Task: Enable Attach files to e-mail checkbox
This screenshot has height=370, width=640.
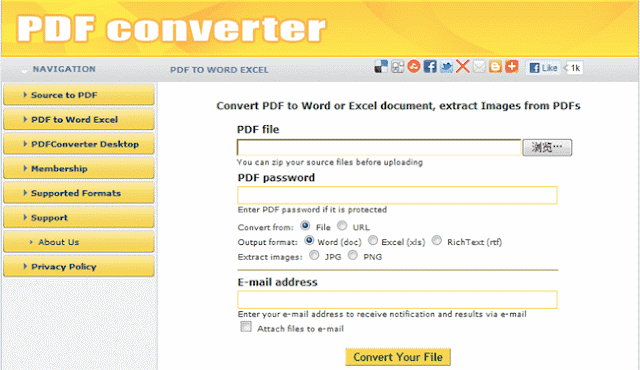Action: pyautogui.click(x=246, y=327)
